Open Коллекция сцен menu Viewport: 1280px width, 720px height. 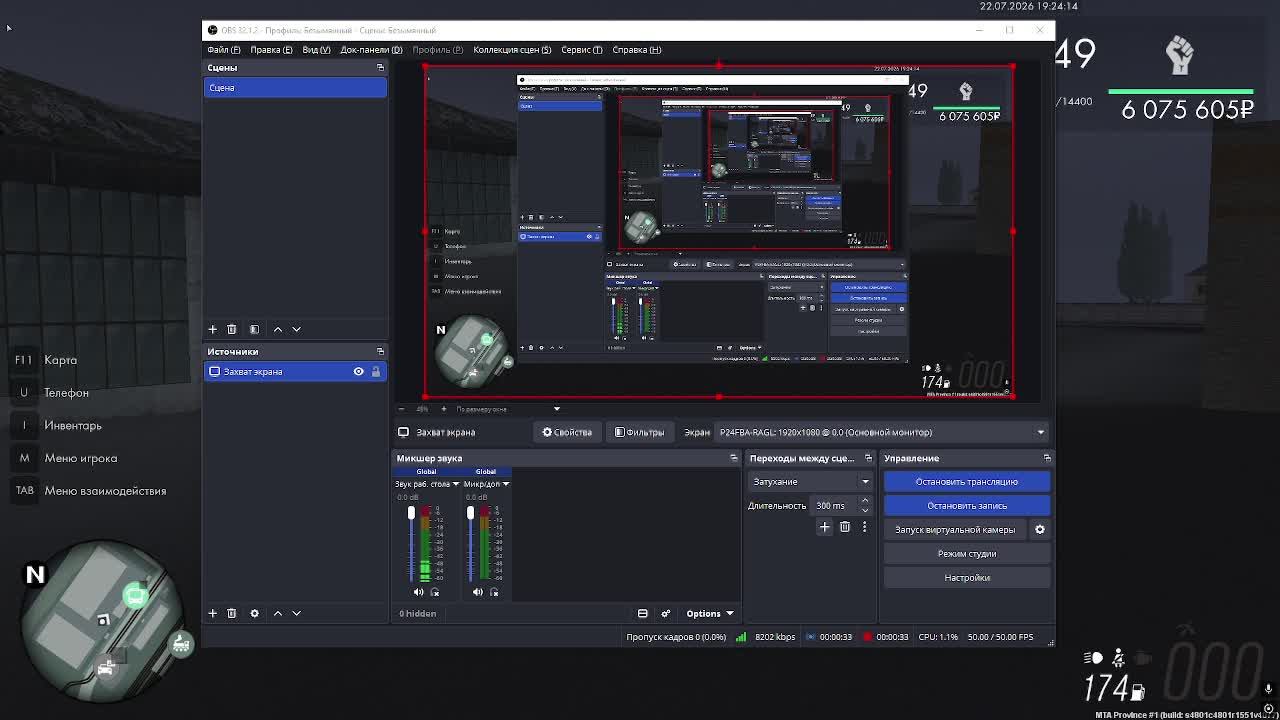click(512, 50)
